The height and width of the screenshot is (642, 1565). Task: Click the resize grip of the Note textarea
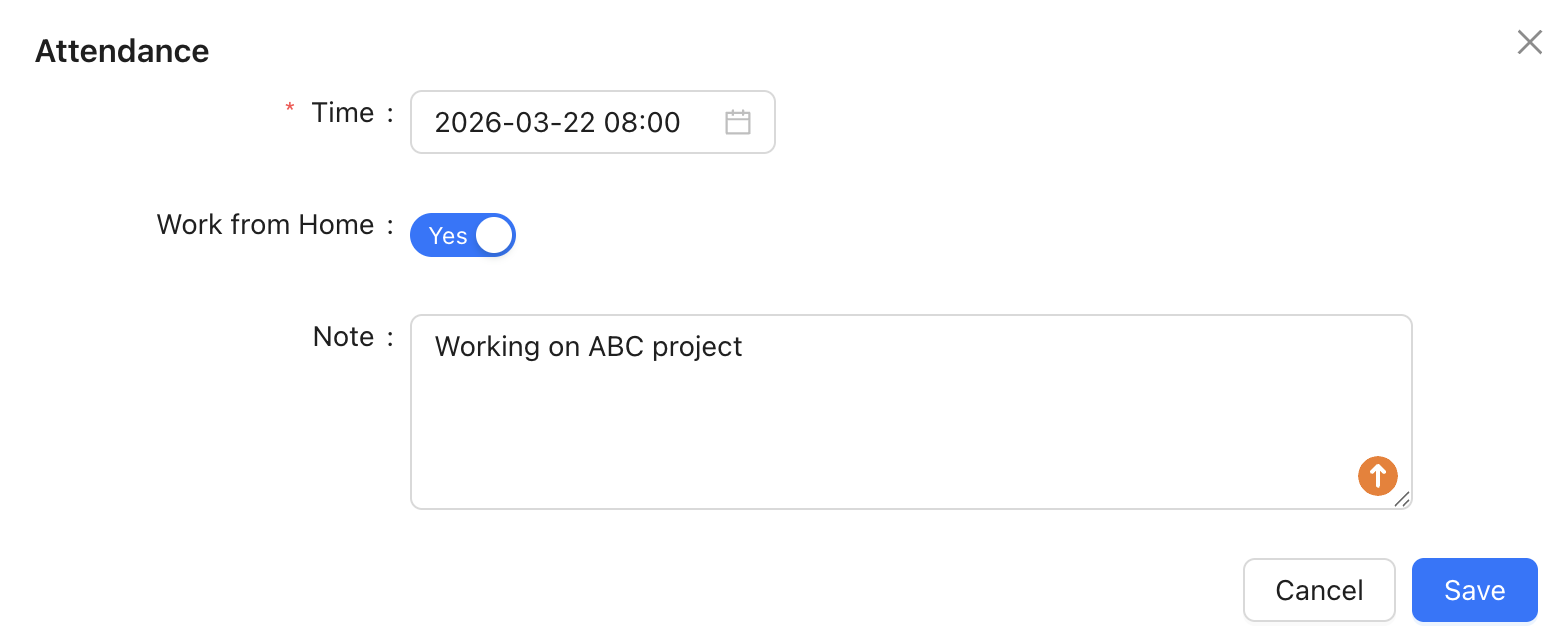pyautogui.click(x=1402, y=499)
